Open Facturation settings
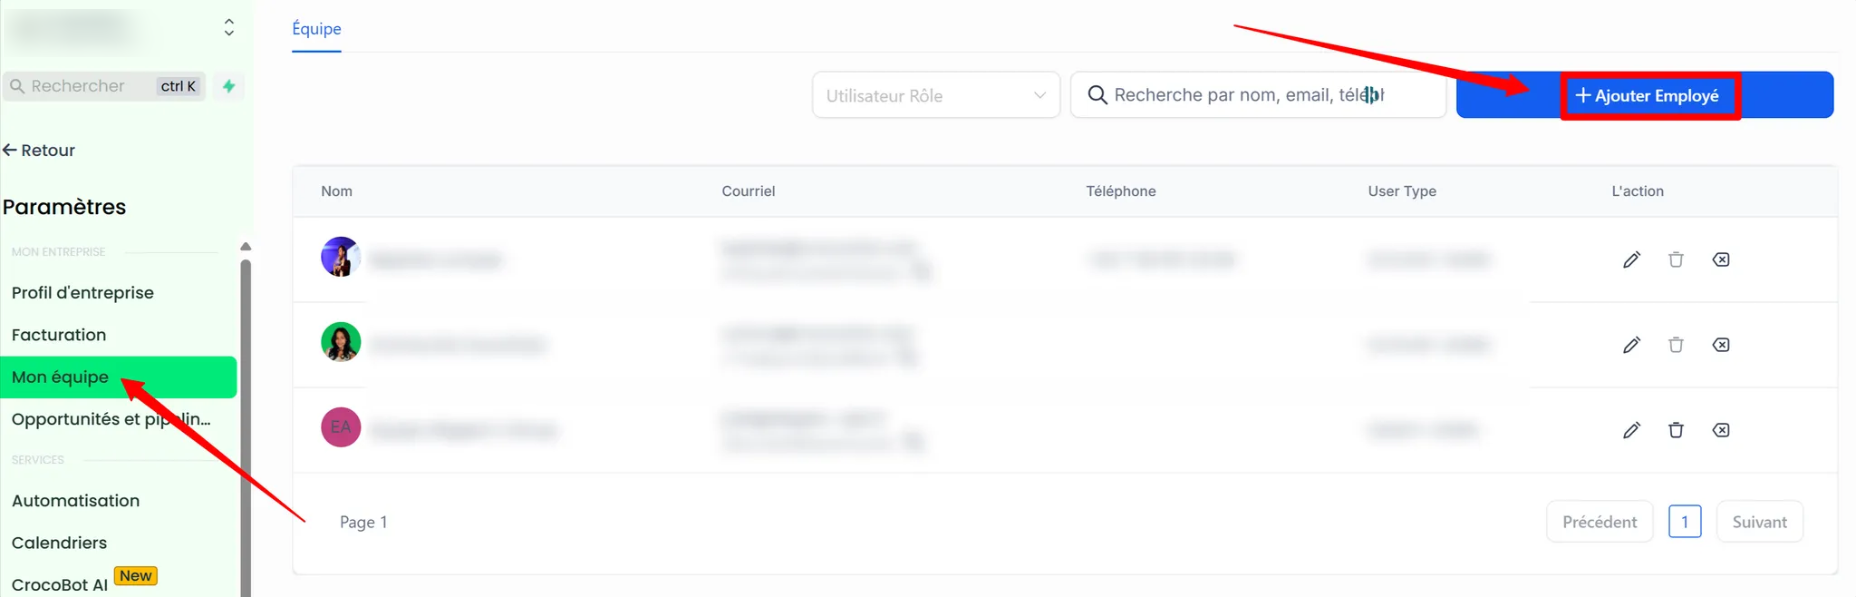 coord(59,335)
